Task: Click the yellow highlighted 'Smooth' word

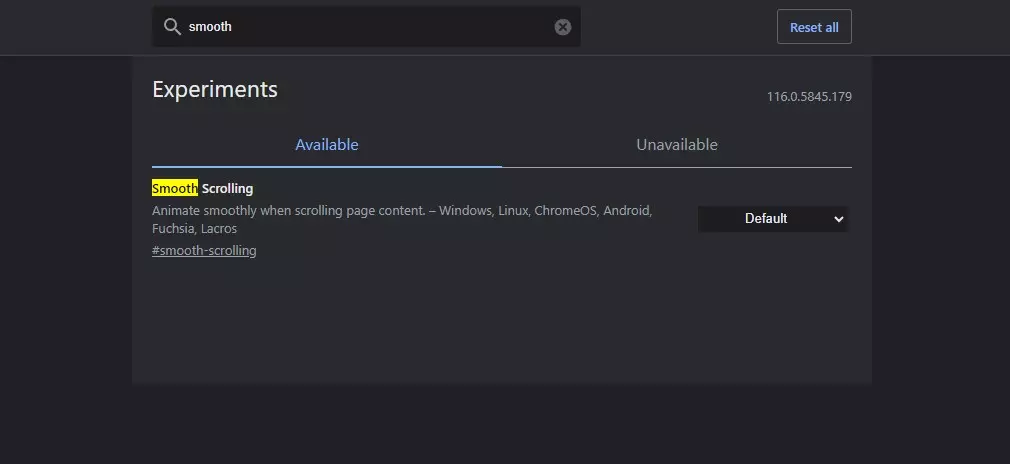Action: (x=175, y=189)
